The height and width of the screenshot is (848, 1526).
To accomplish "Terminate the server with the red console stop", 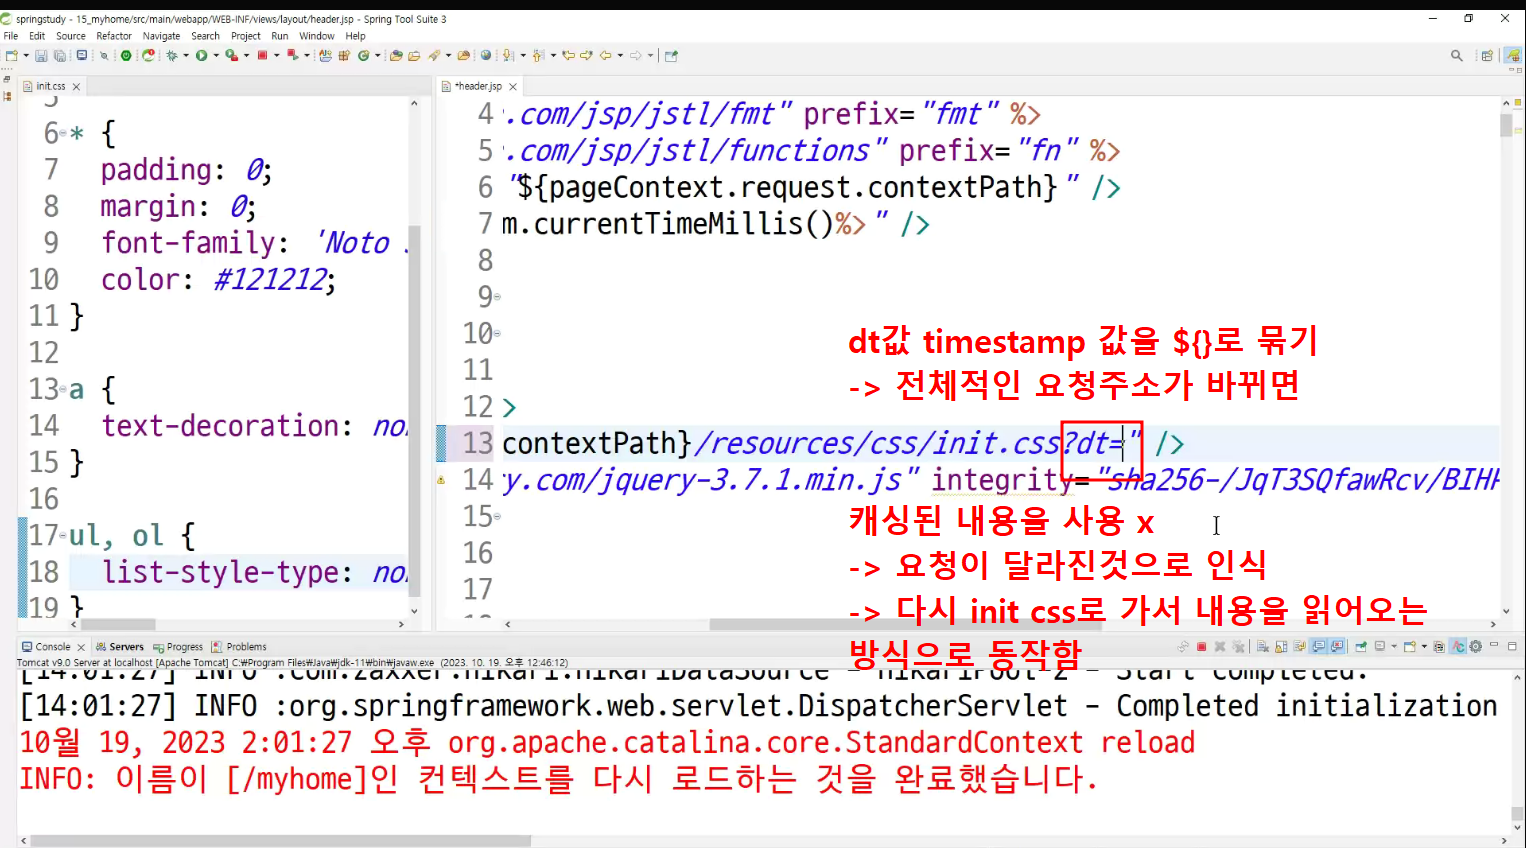I will point(1201,647).
